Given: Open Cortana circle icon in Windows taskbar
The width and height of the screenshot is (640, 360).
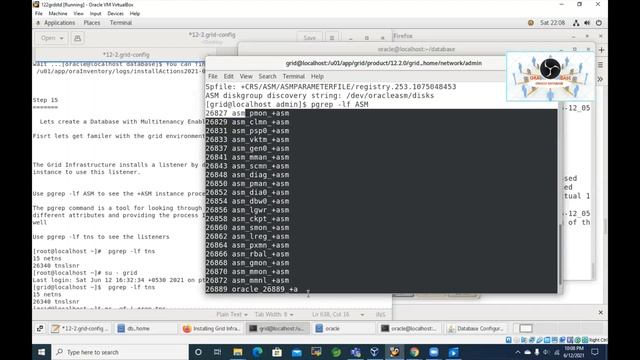Looking at the screenshot, I should (198, 352).
